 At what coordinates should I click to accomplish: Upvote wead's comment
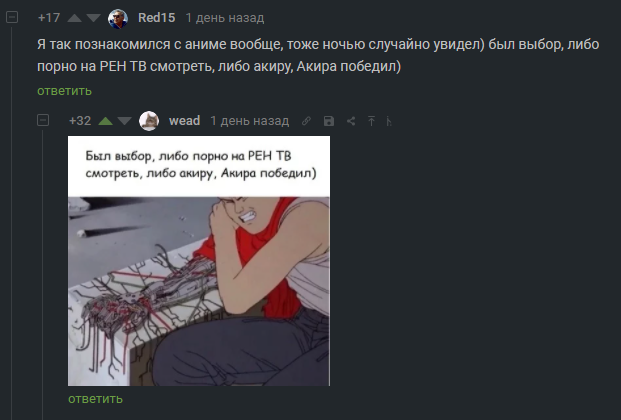click(105, 121)
